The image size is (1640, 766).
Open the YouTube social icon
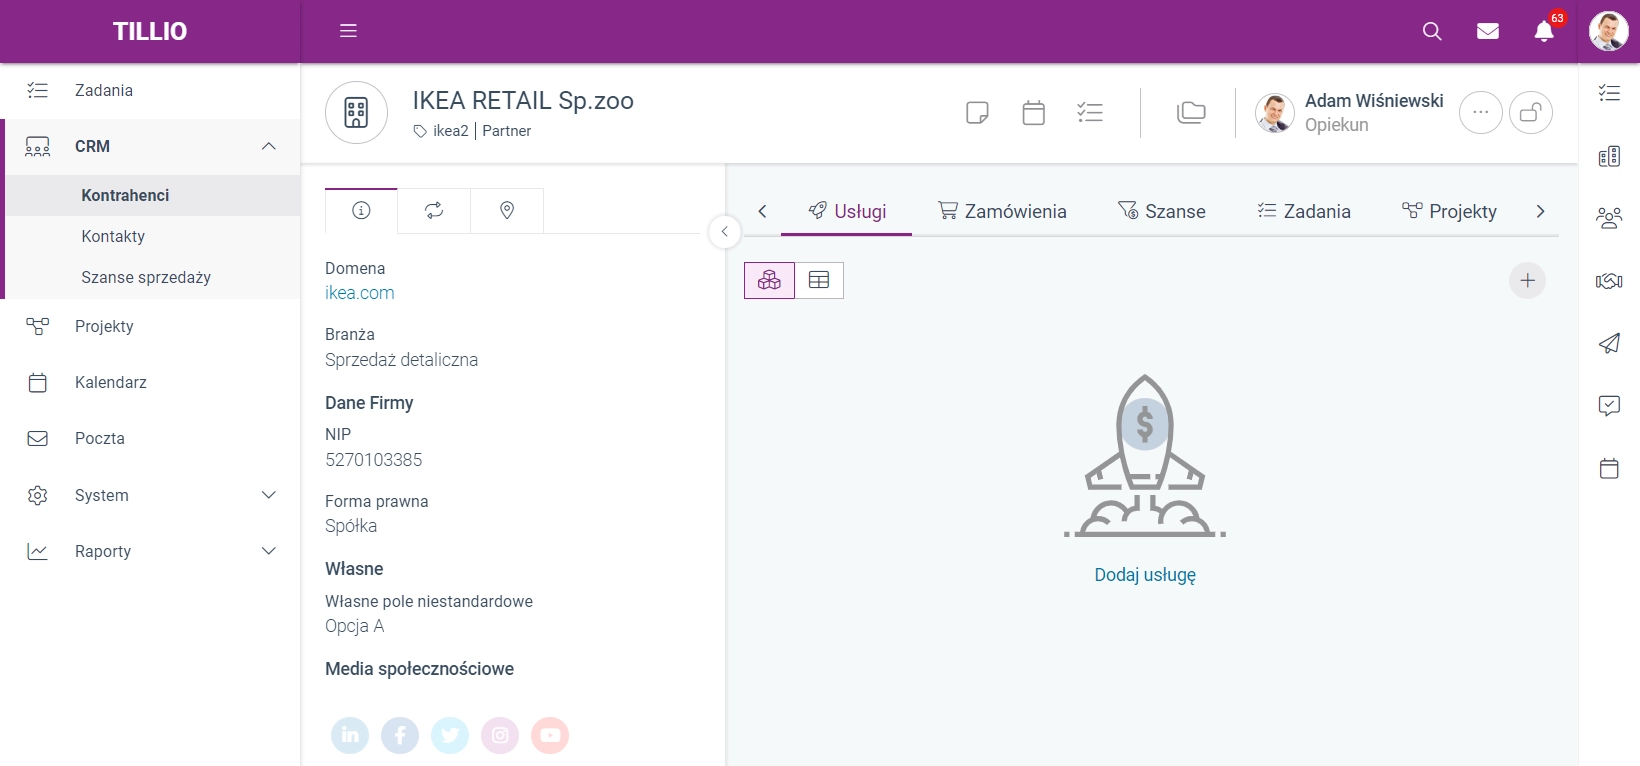550,735
